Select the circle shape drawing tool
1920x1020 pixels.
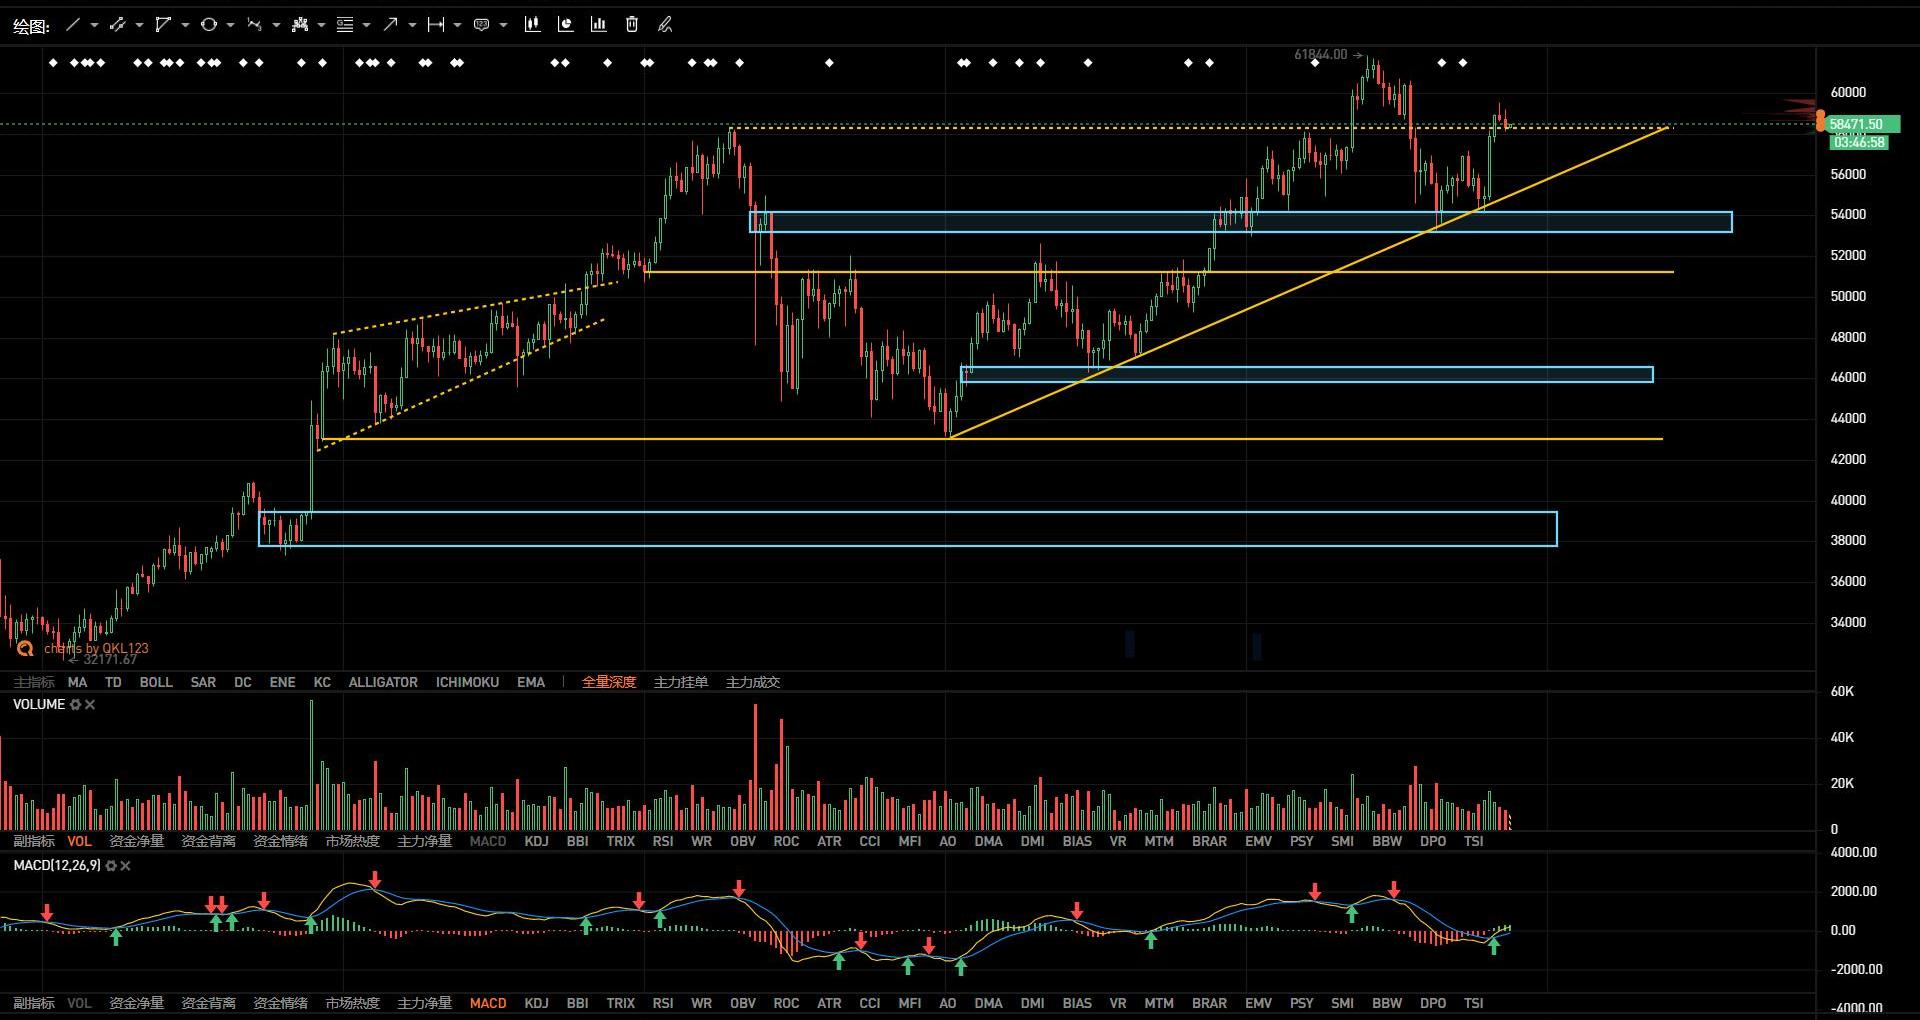(x=208, y=25)
